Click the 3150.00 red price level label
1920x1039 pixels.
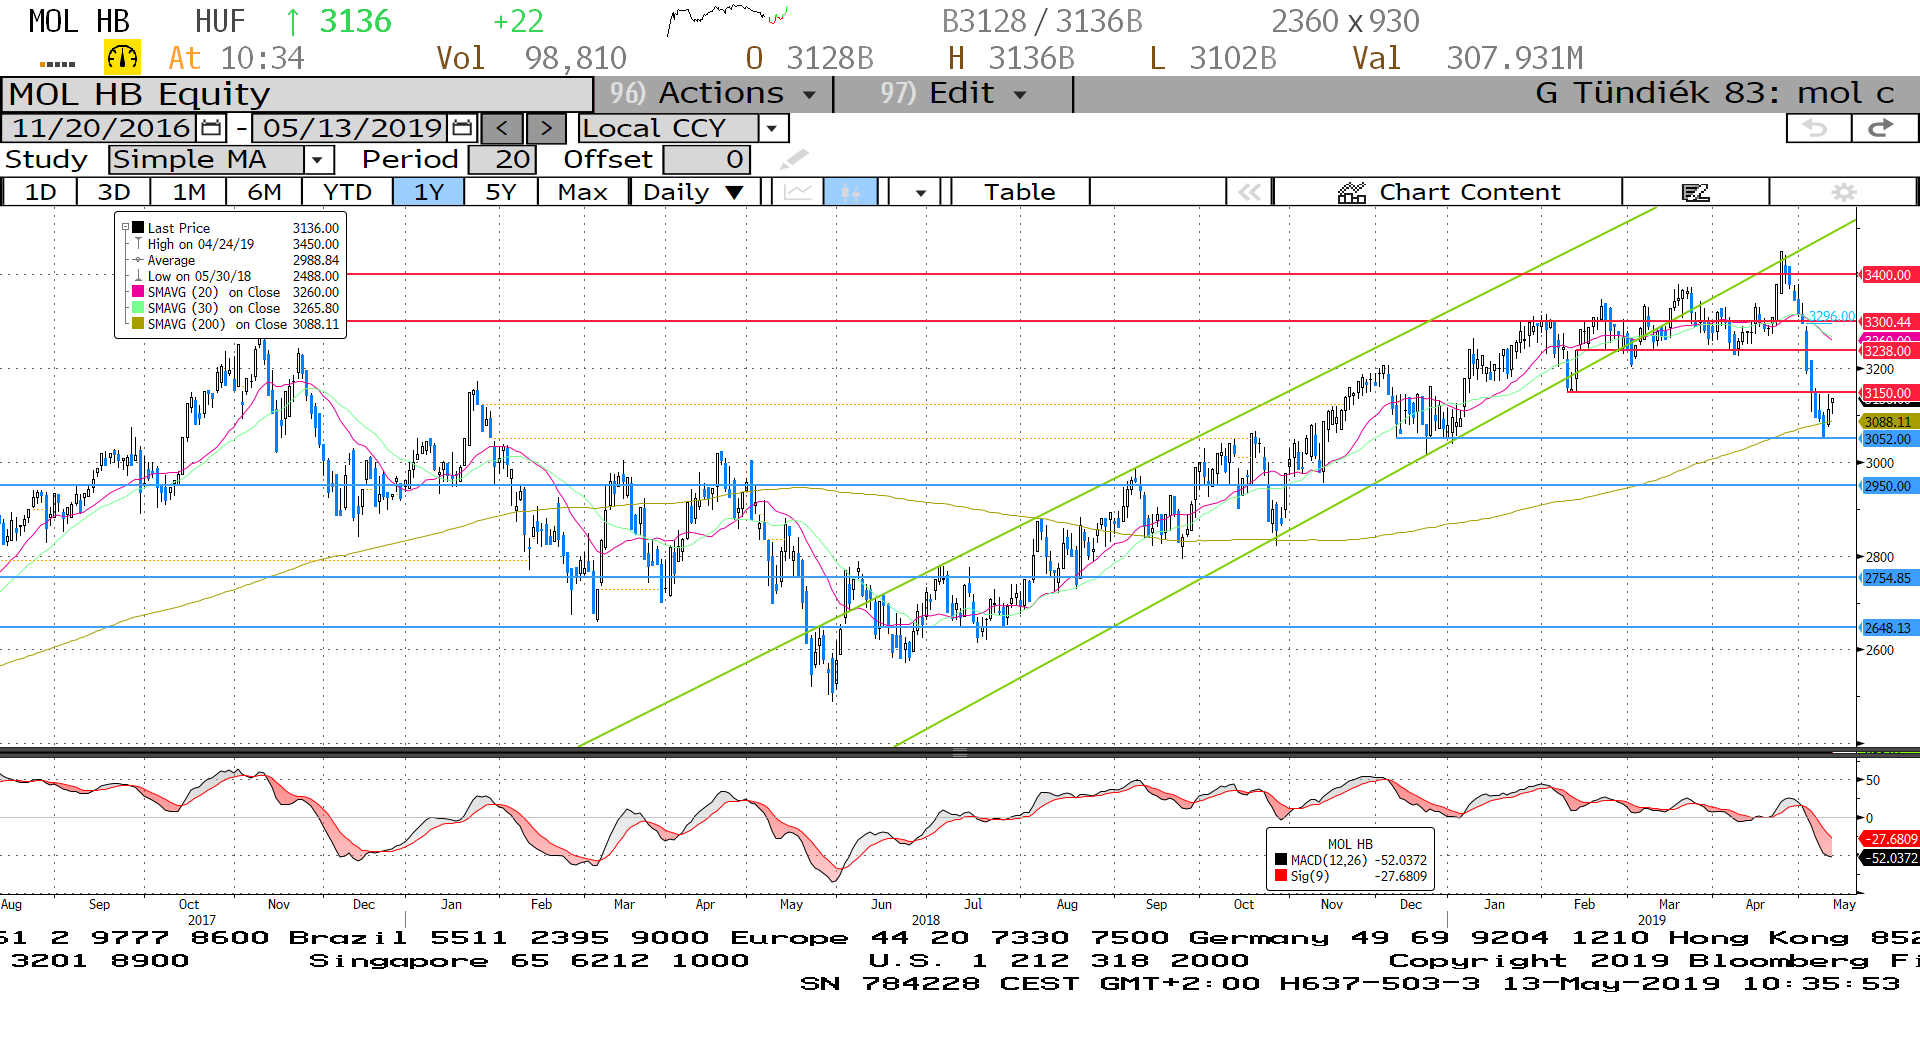click(1887, 394)
